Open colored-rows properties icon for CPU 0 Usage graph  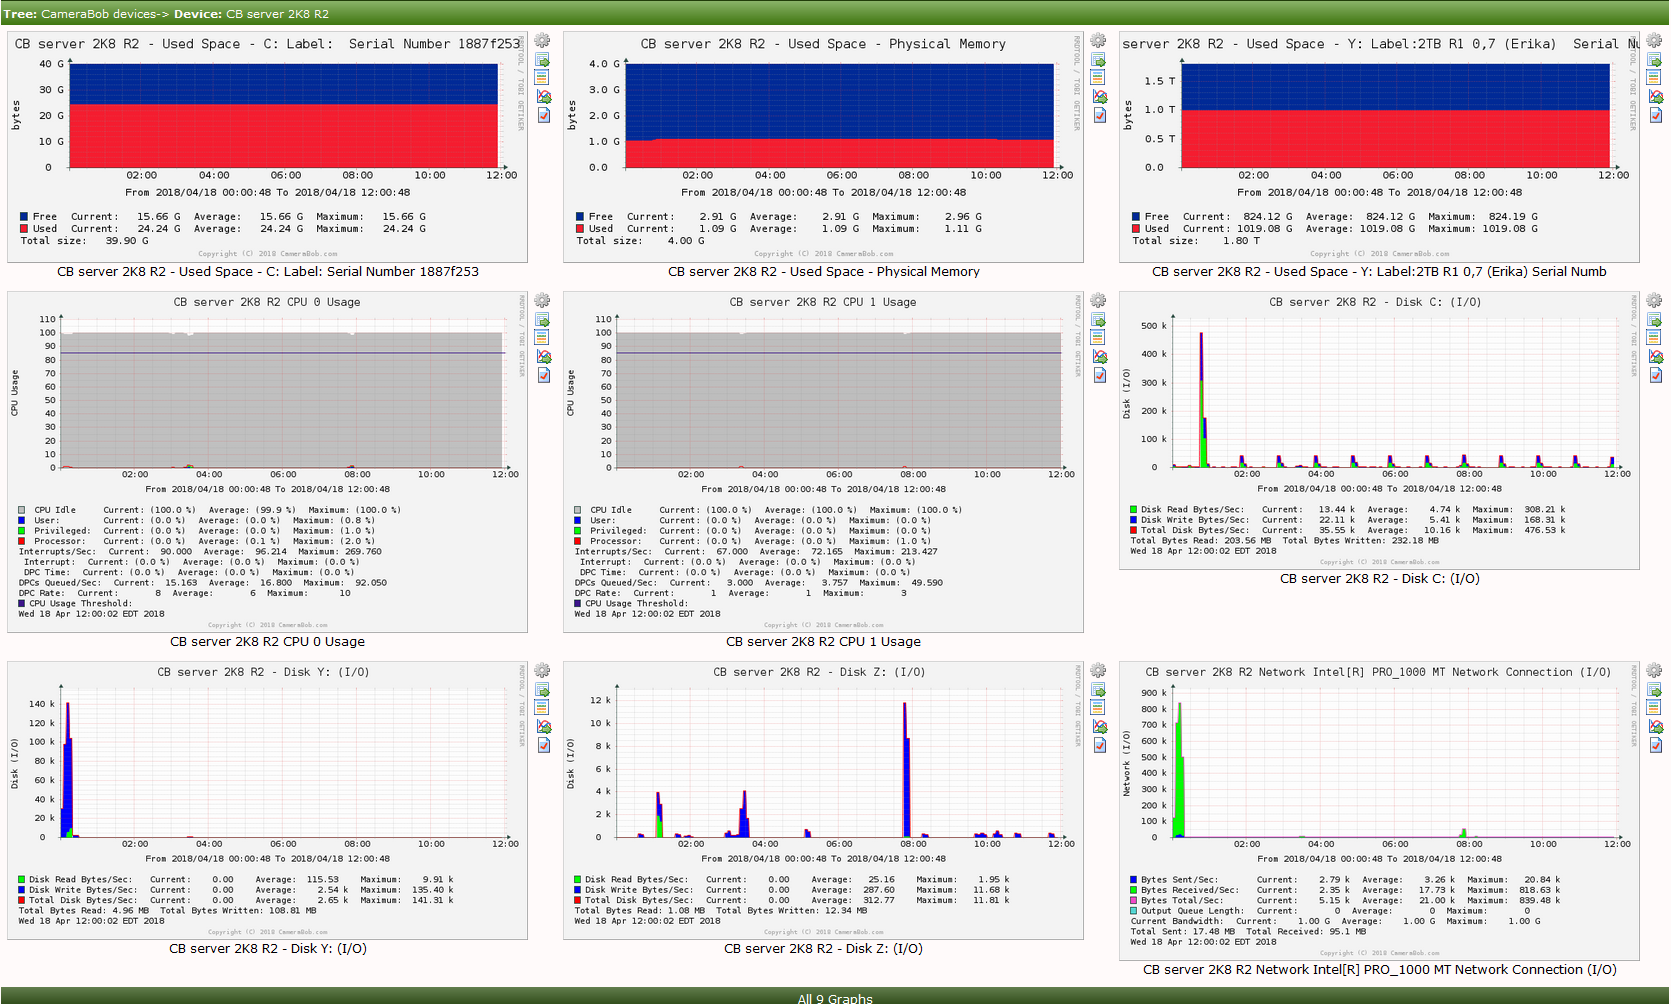pos(543,338)
